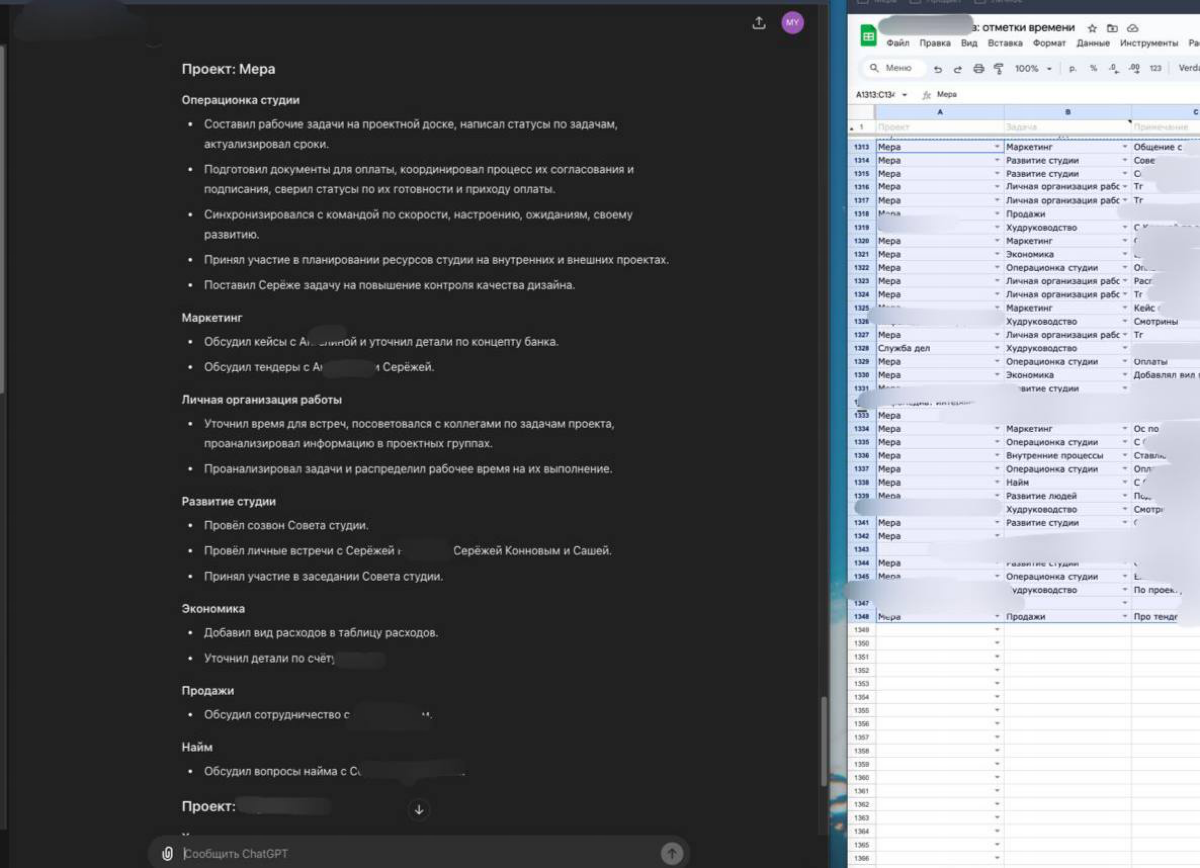The width and height of the screenshot is (1200, 868).
Task: Click the redo icon in Sheets toolbar
Action: tap(958, 69)
